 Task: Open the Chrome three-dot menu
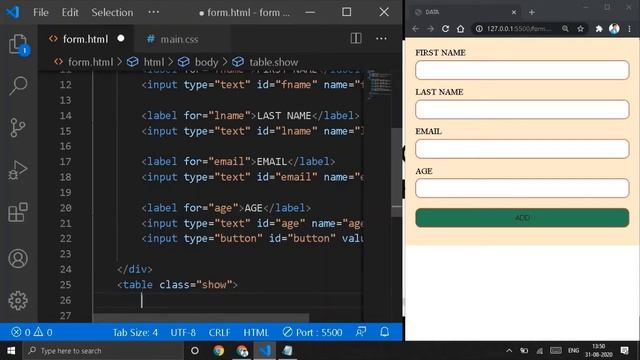click(x=629, y=29)
